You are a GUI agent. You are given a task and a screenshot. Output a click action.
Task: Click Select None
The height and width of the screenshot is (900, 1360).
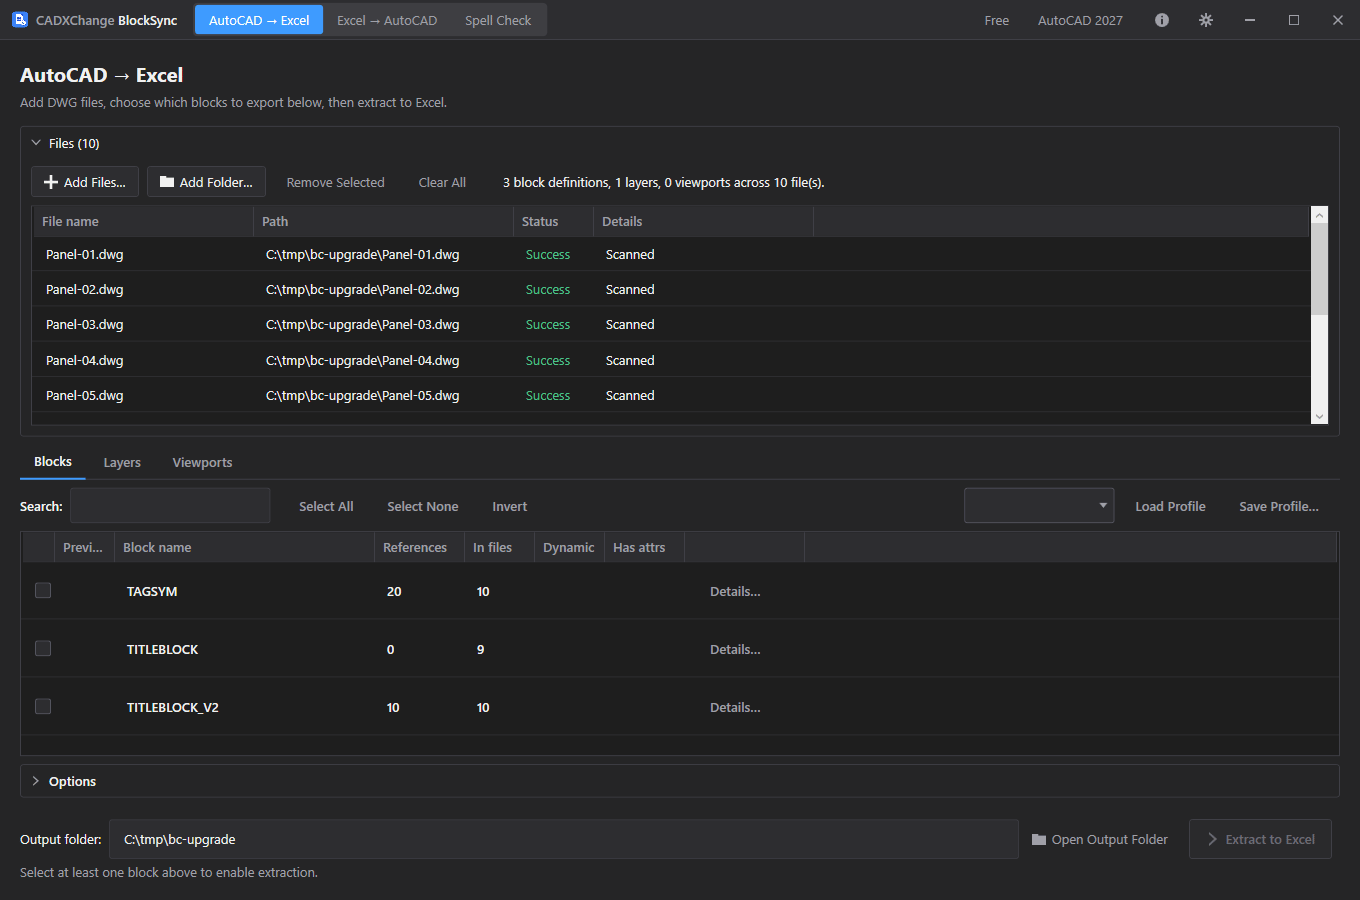[x=423, y=507]
